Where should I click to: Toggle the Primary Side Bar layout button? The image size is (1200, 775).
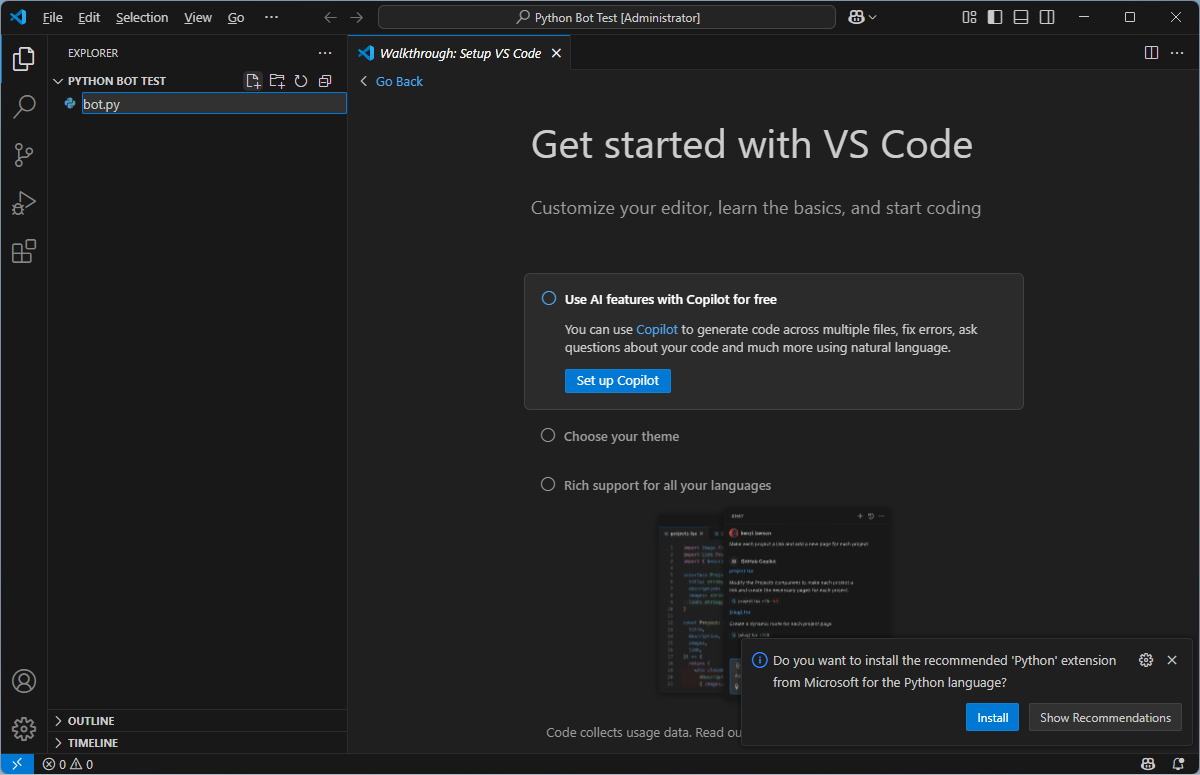tap(995, 17)
